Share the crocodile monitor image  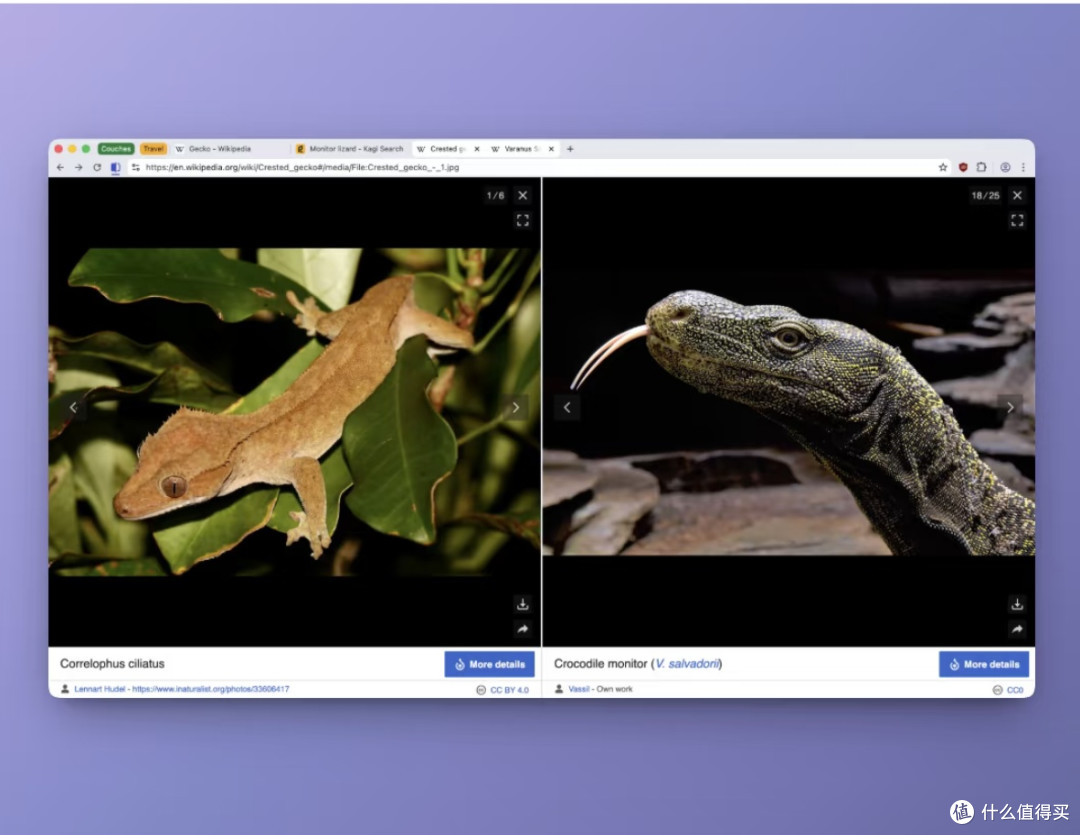[x=1017, y=629]
